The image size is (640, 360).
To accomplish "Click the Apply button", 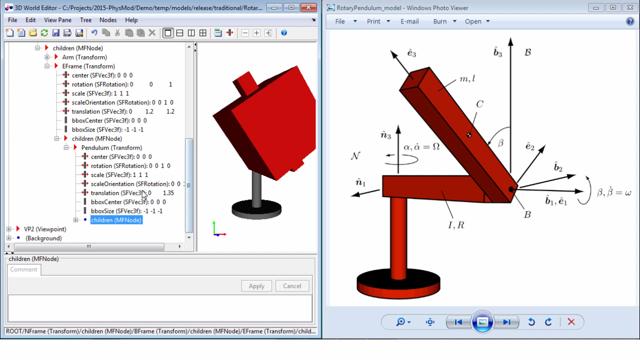I will [x=256, y=286].
